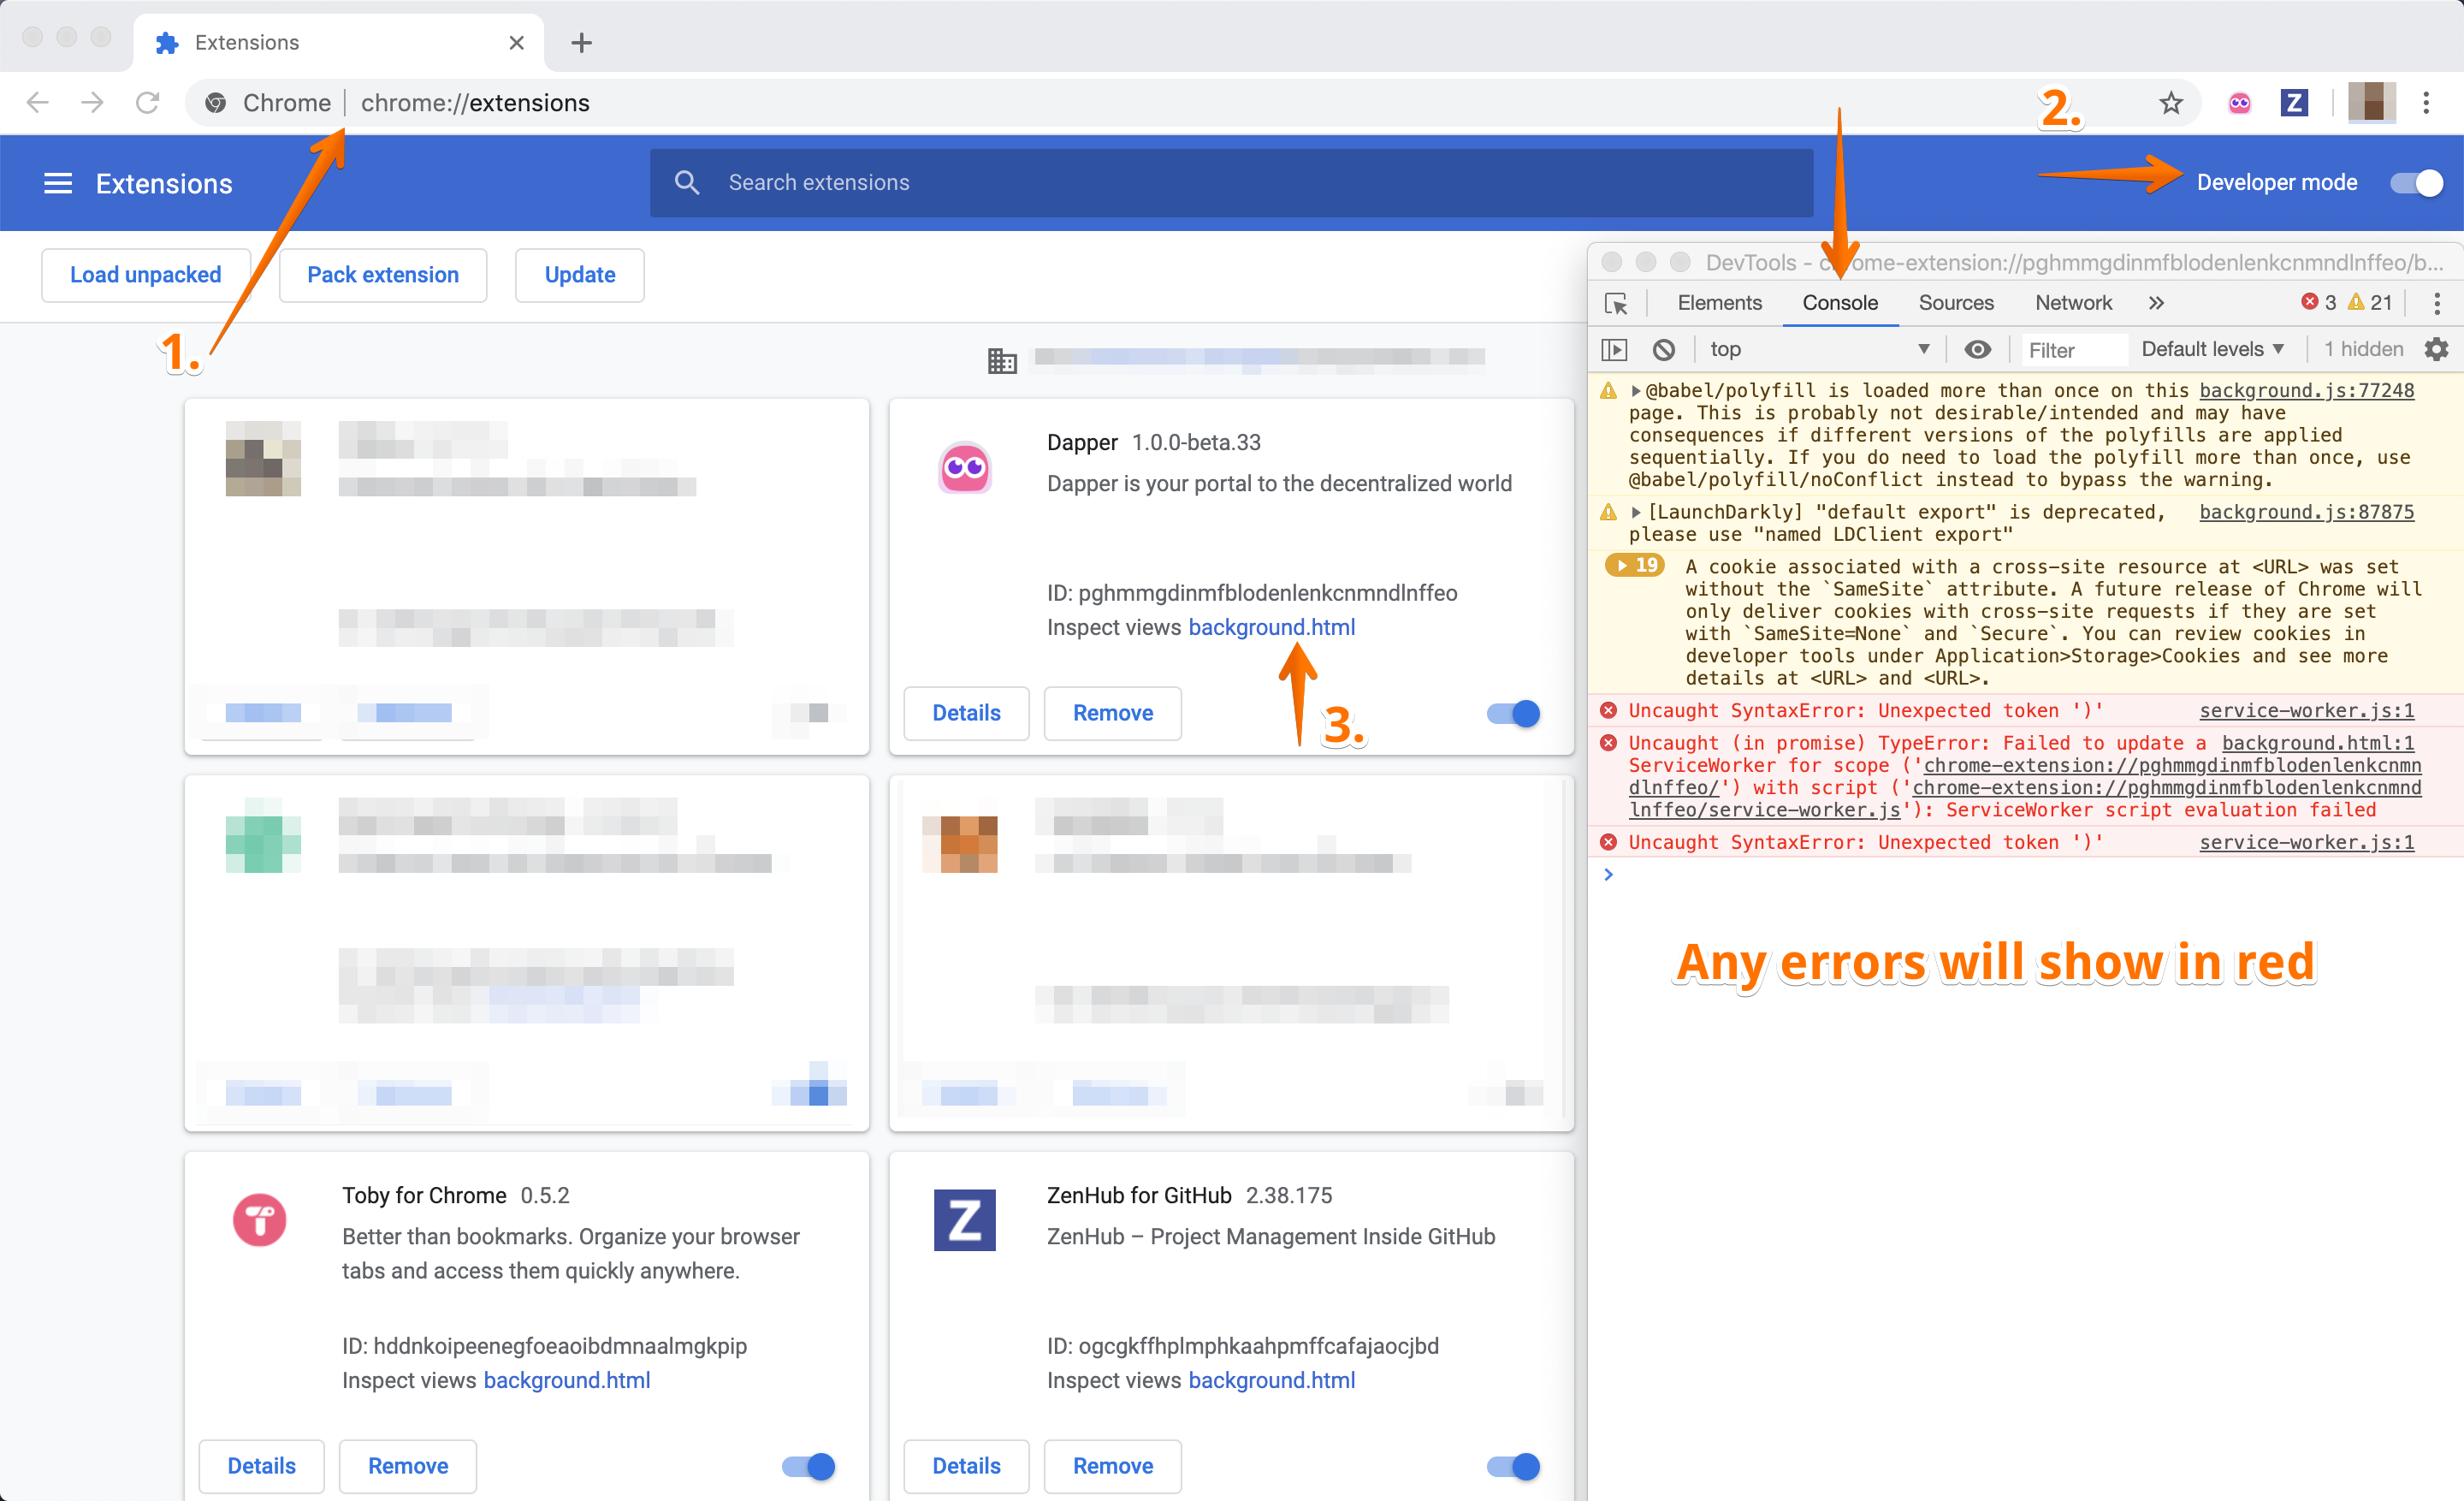Activate the DevTools inspect element picker
The width and height of the screenshot is (2464, 1501).
pos(1616,303)
